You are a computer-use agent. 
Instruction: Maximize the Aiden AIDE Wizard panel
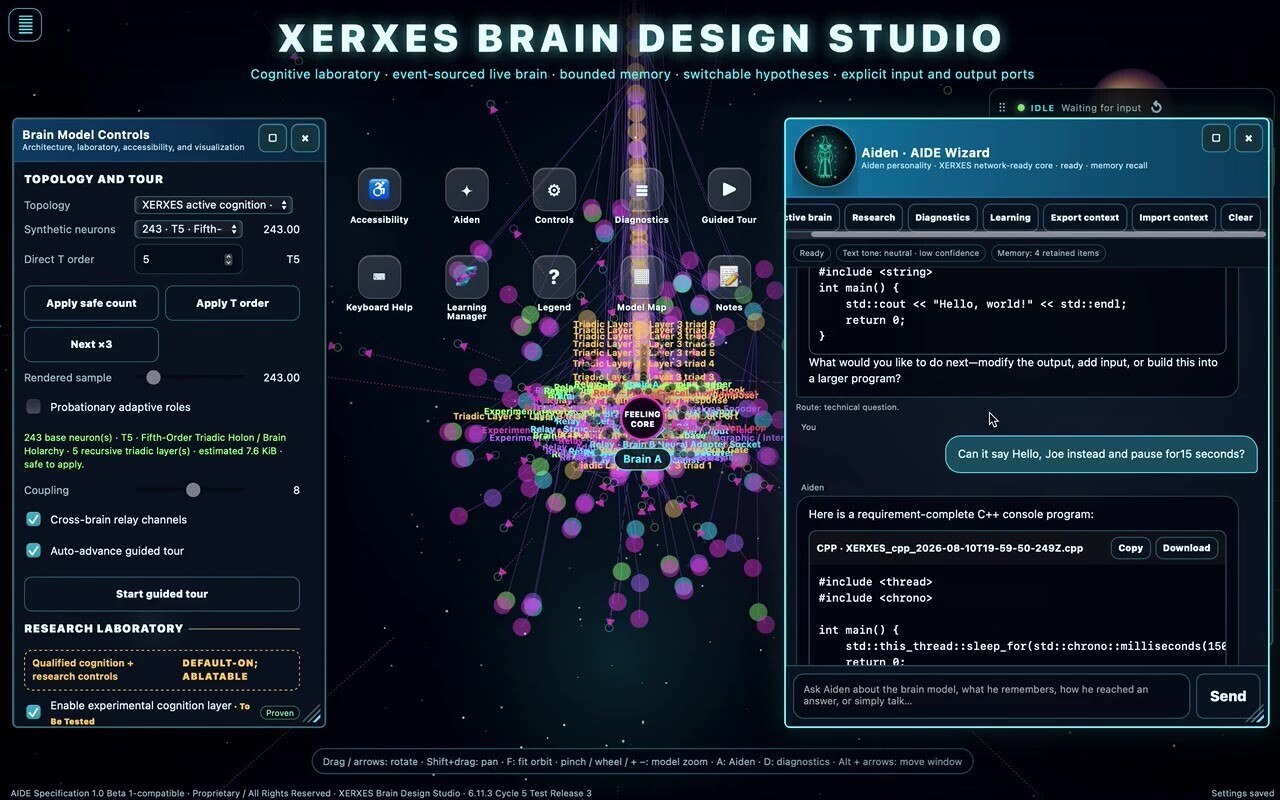point(1216,138)
